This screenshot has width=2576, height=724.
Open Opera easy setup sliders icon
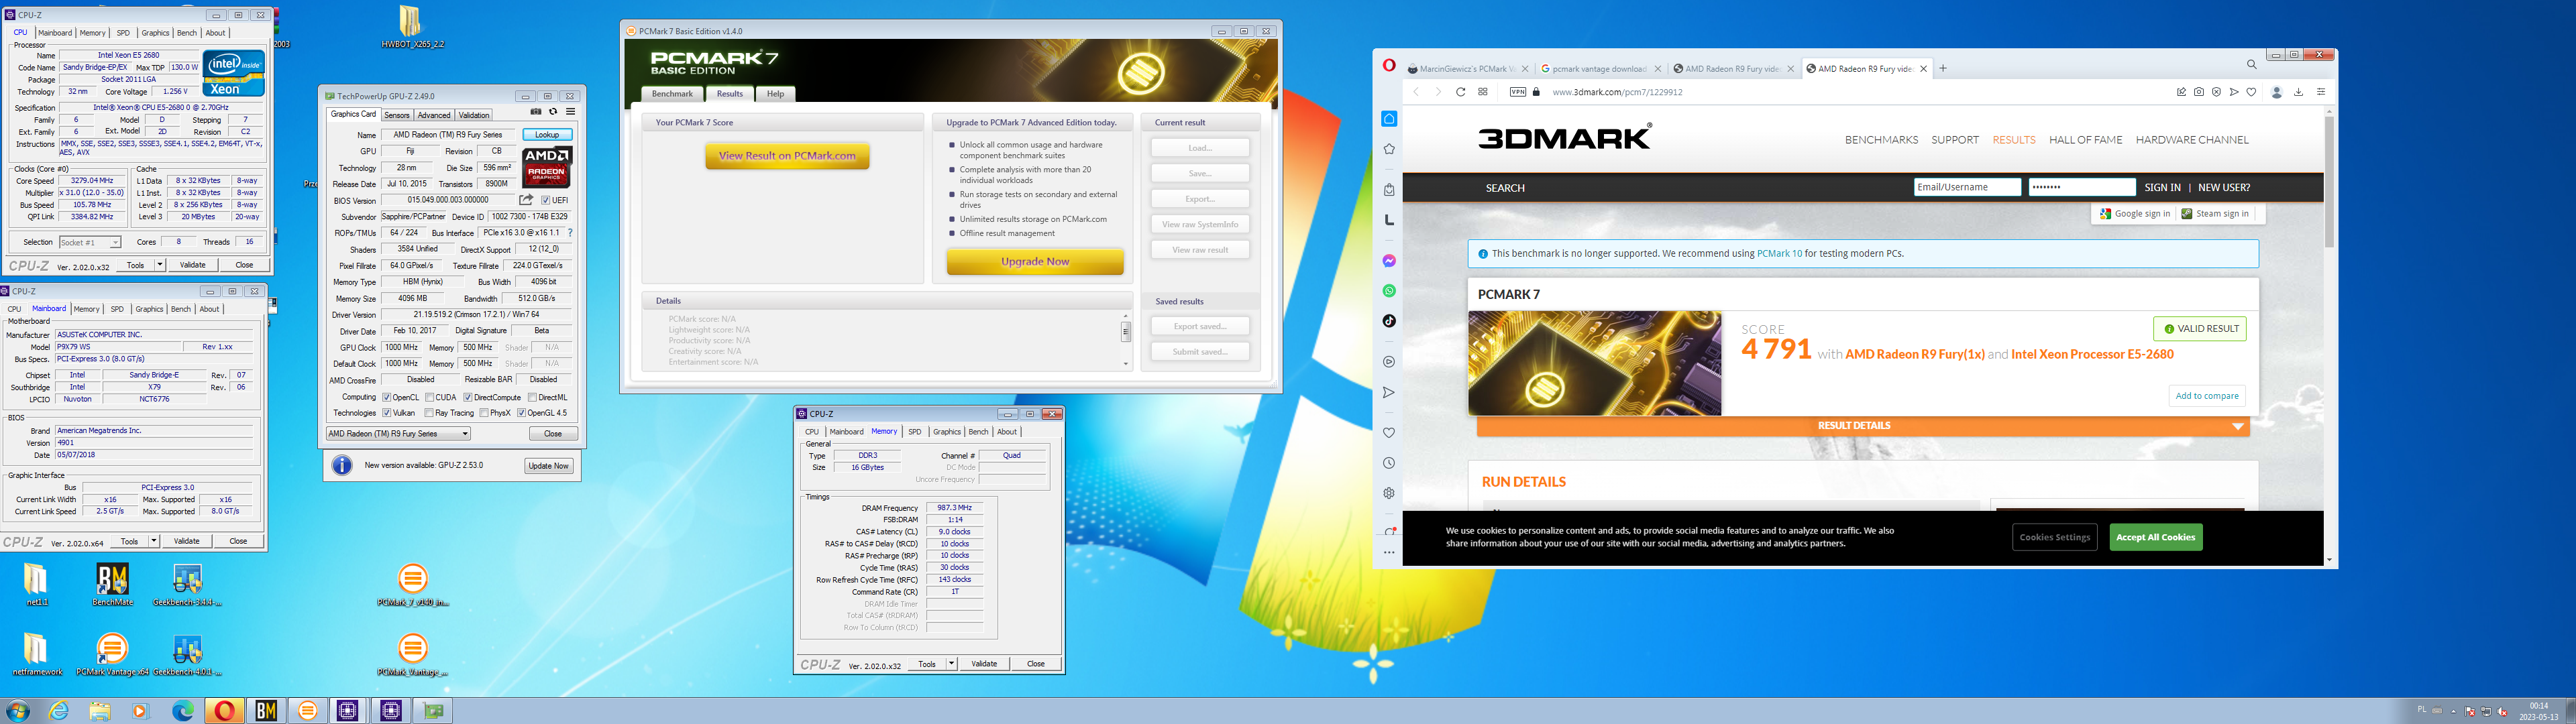(2321, 92)
